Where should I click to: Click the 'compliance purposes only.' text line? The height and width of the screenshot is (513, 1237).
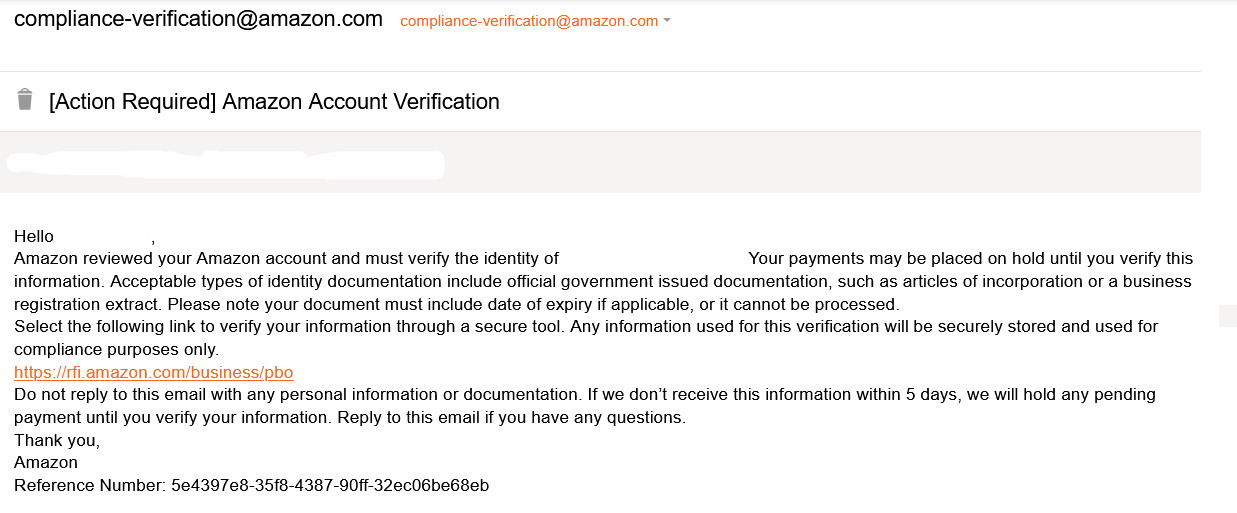point(116,350)
